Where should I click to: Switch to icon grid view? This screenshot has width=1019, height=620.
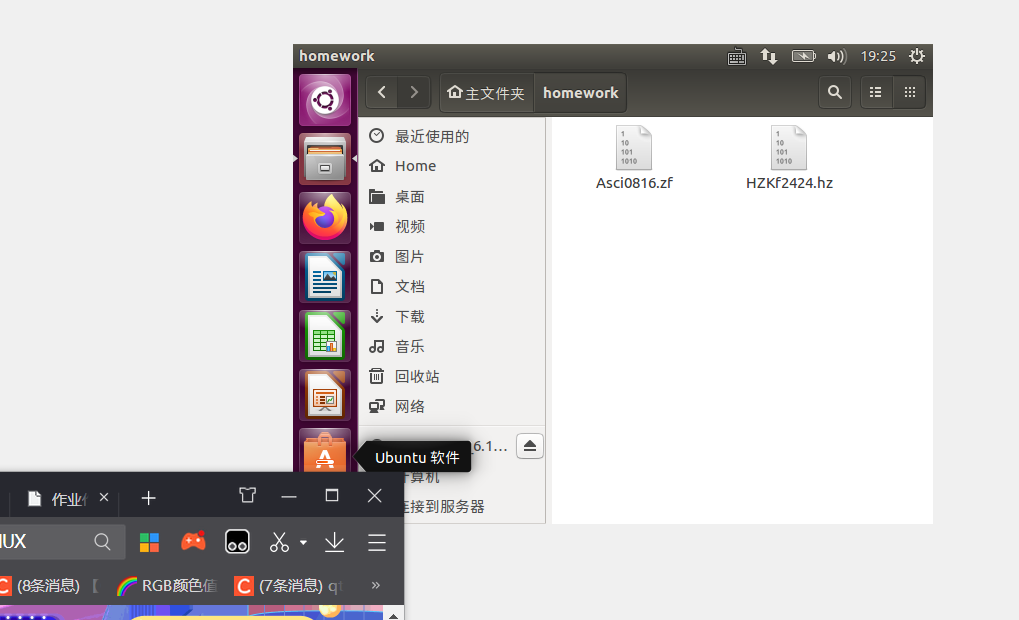910,92
